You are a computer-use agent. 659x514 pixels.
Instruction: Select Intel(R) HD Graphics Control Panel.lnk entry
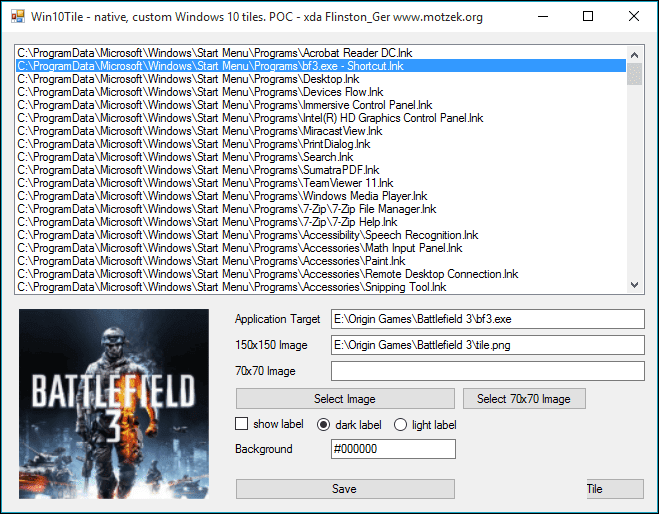(321, 118)
